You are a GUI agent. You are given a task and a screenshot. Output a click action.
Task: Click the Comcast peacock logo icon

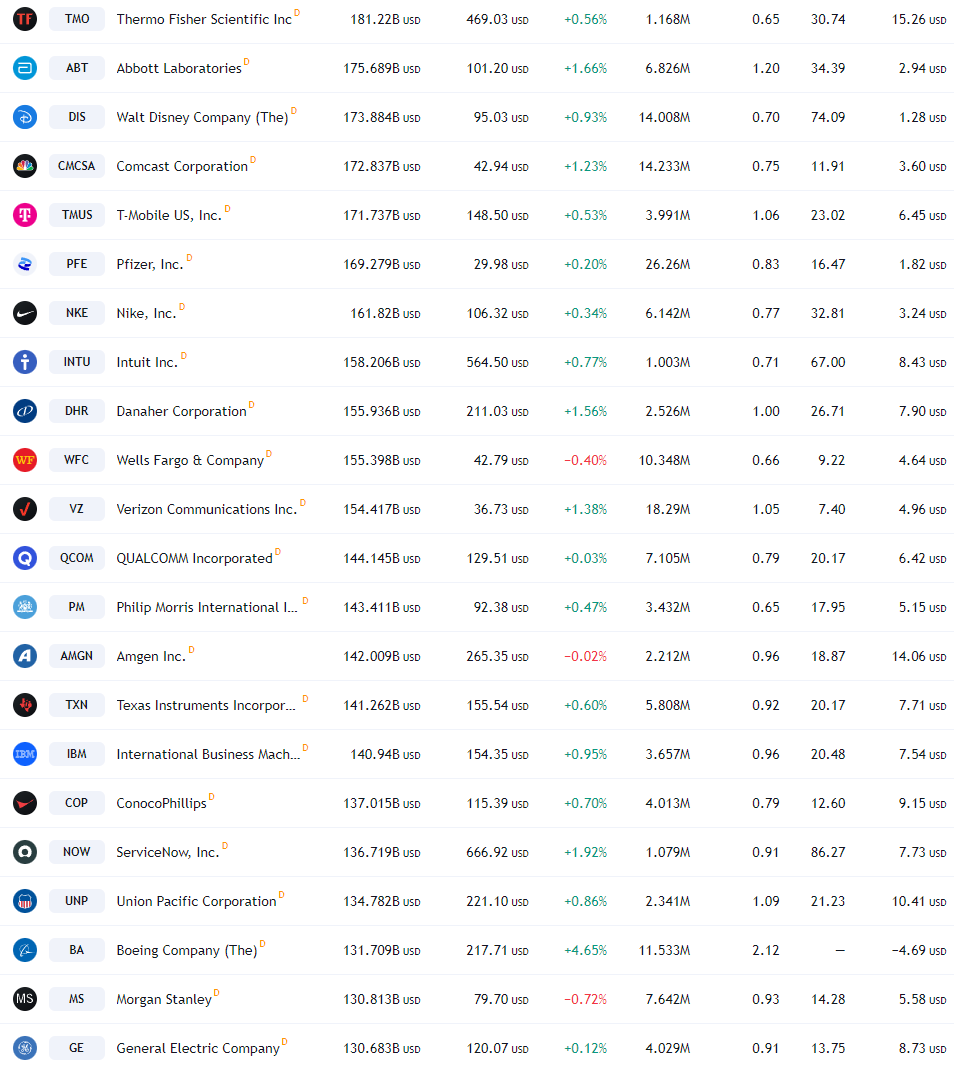pyautogui.click(x=25, y=166)
